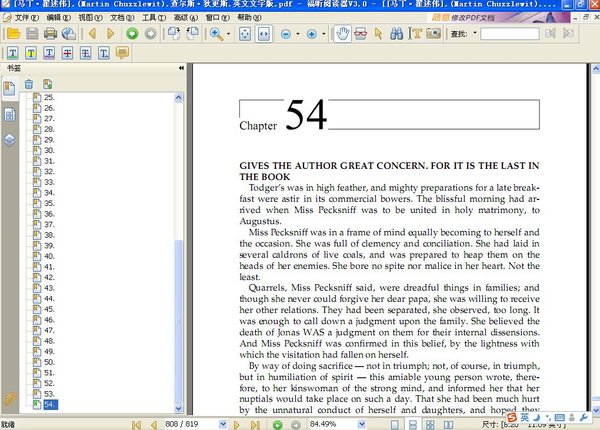
Task: Jump to last page in status bar
Action: (x=255, y=425)
